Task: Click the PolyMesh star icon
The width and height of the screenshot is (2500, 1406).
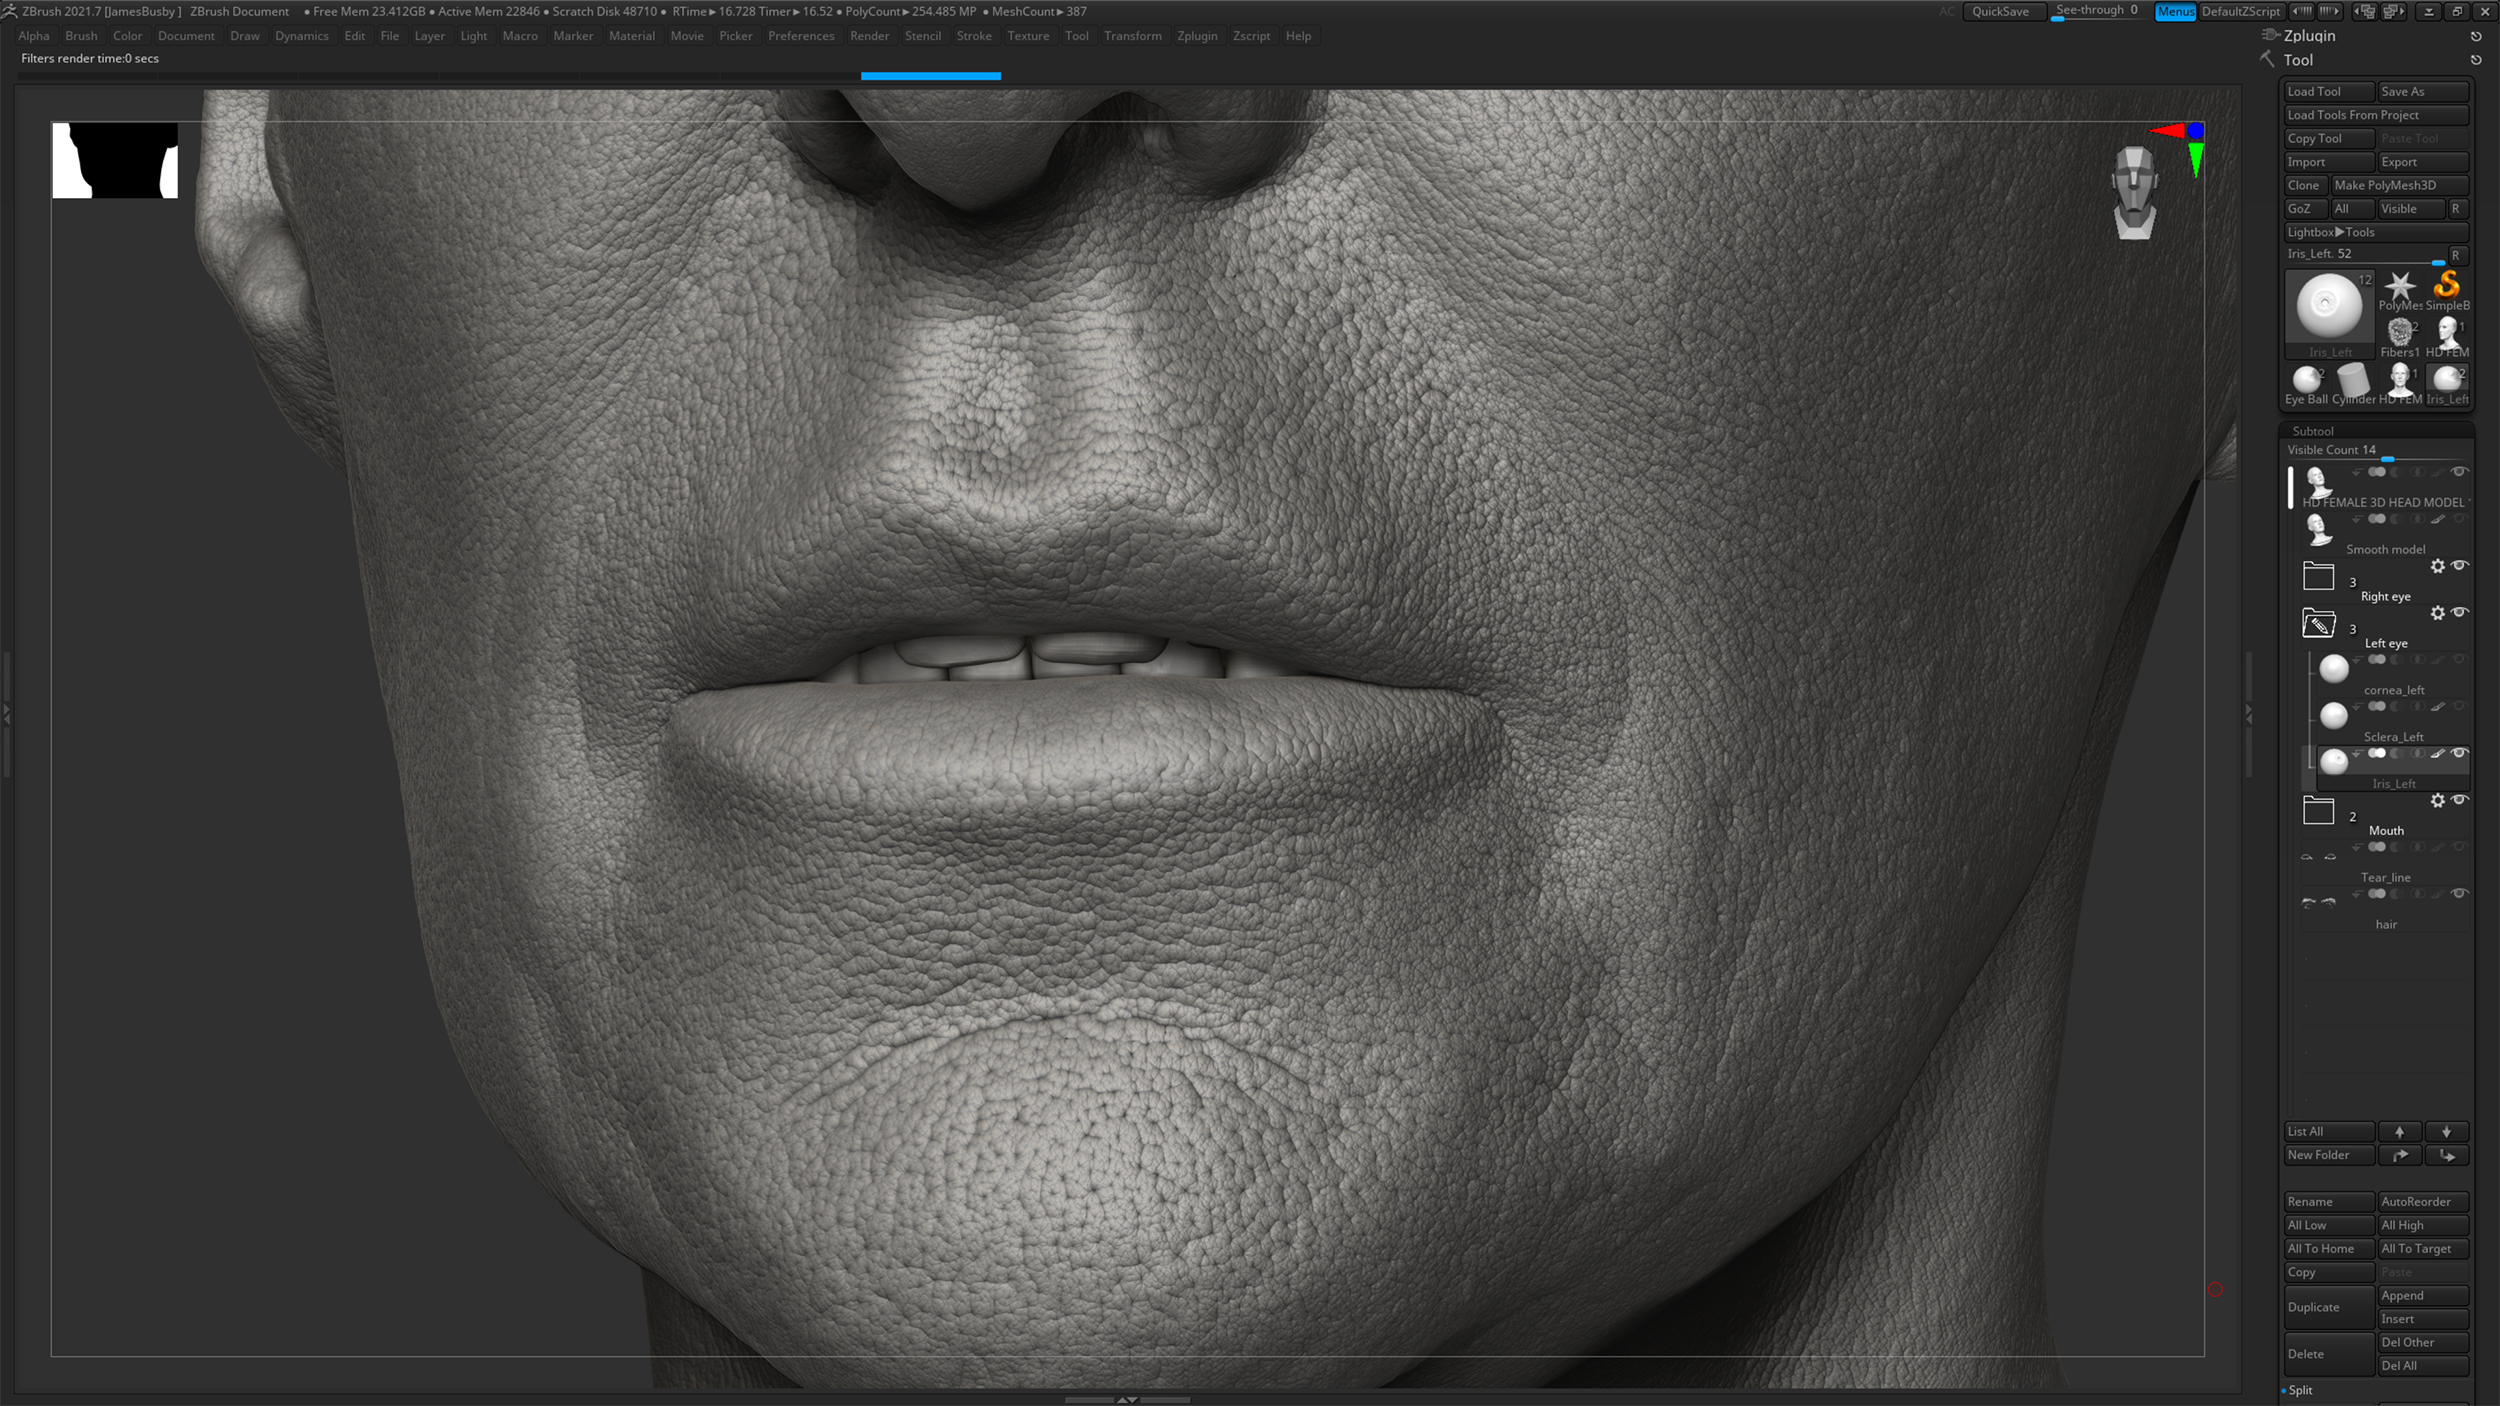Action: click(2401, 283)
